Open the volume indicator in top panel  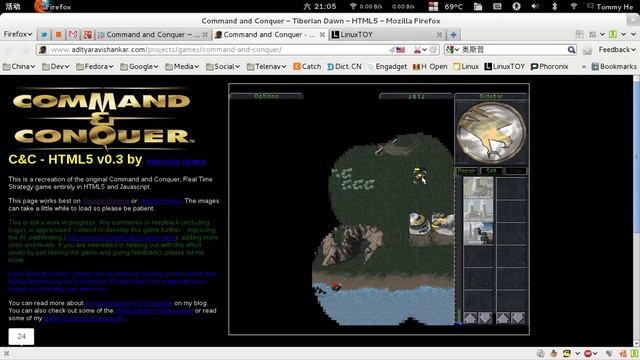pos(535,6)
